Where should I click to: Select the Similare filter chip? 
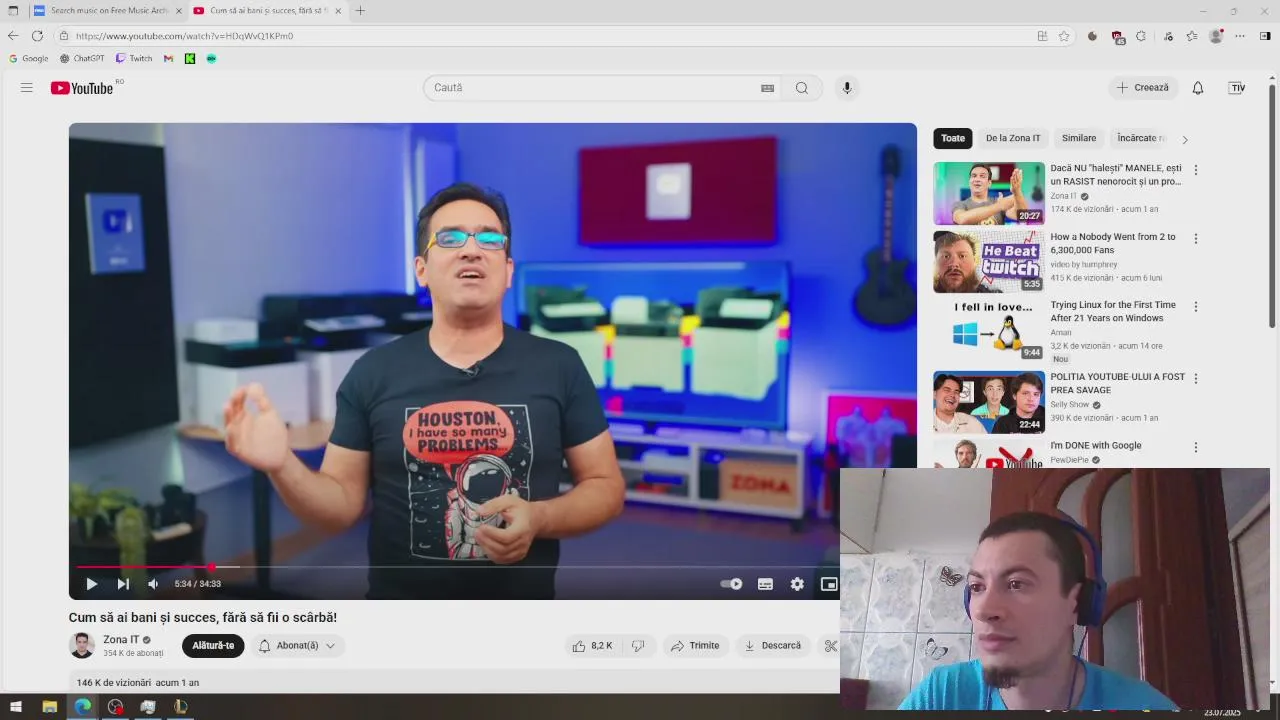pyautogui.click(x=1079, y=138)
